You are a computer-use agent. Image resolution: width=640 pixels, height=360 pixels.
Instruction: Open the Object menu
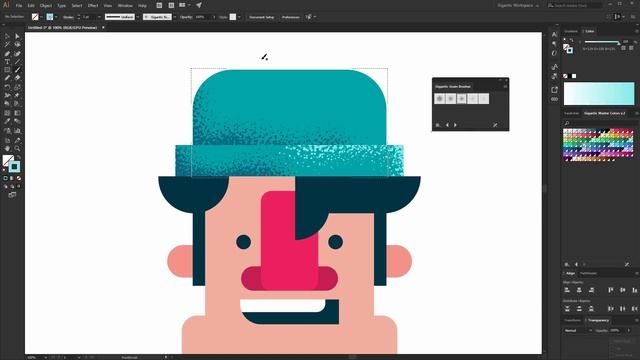click(x=46, y=6)
